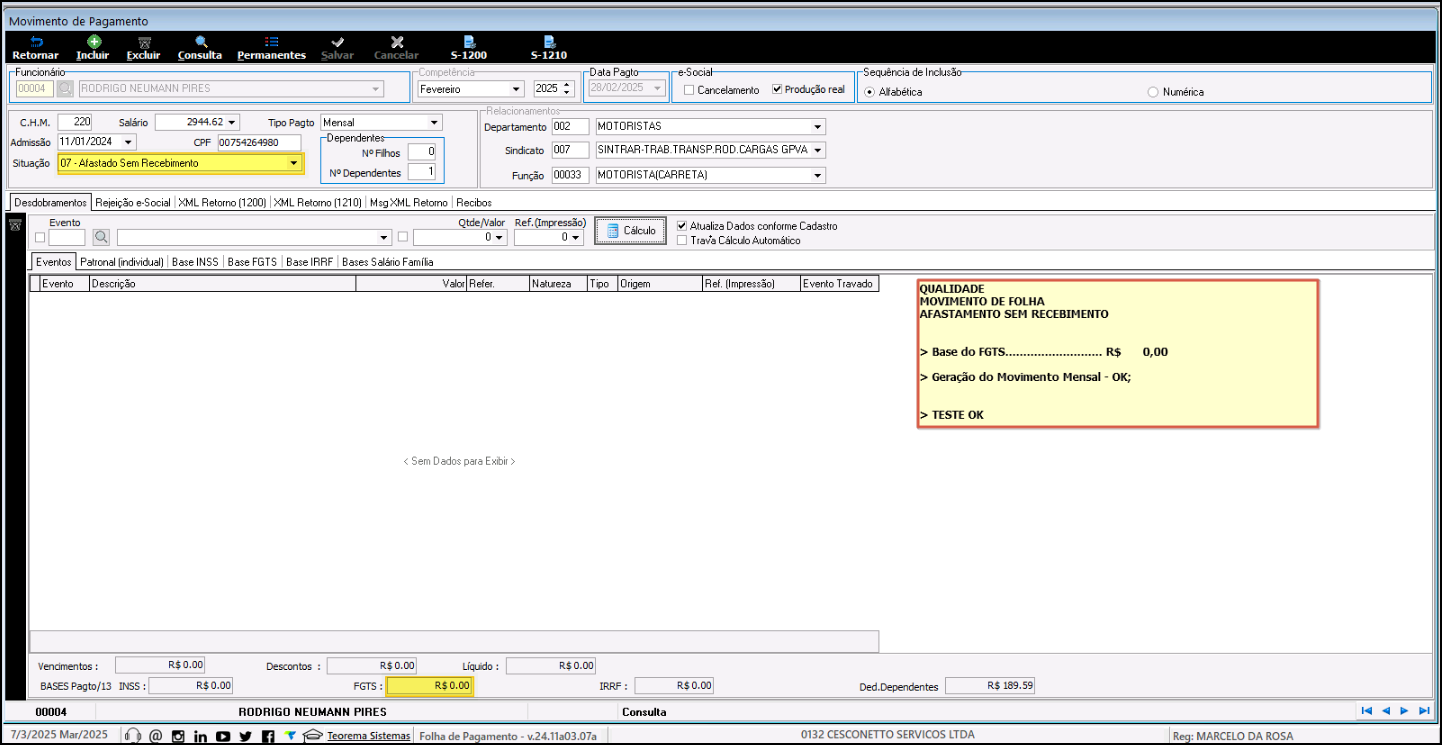Image resolution: width=1442 pixels, height=745 pixels.
Task: Go to the previous record
Action: (1386, 711)
